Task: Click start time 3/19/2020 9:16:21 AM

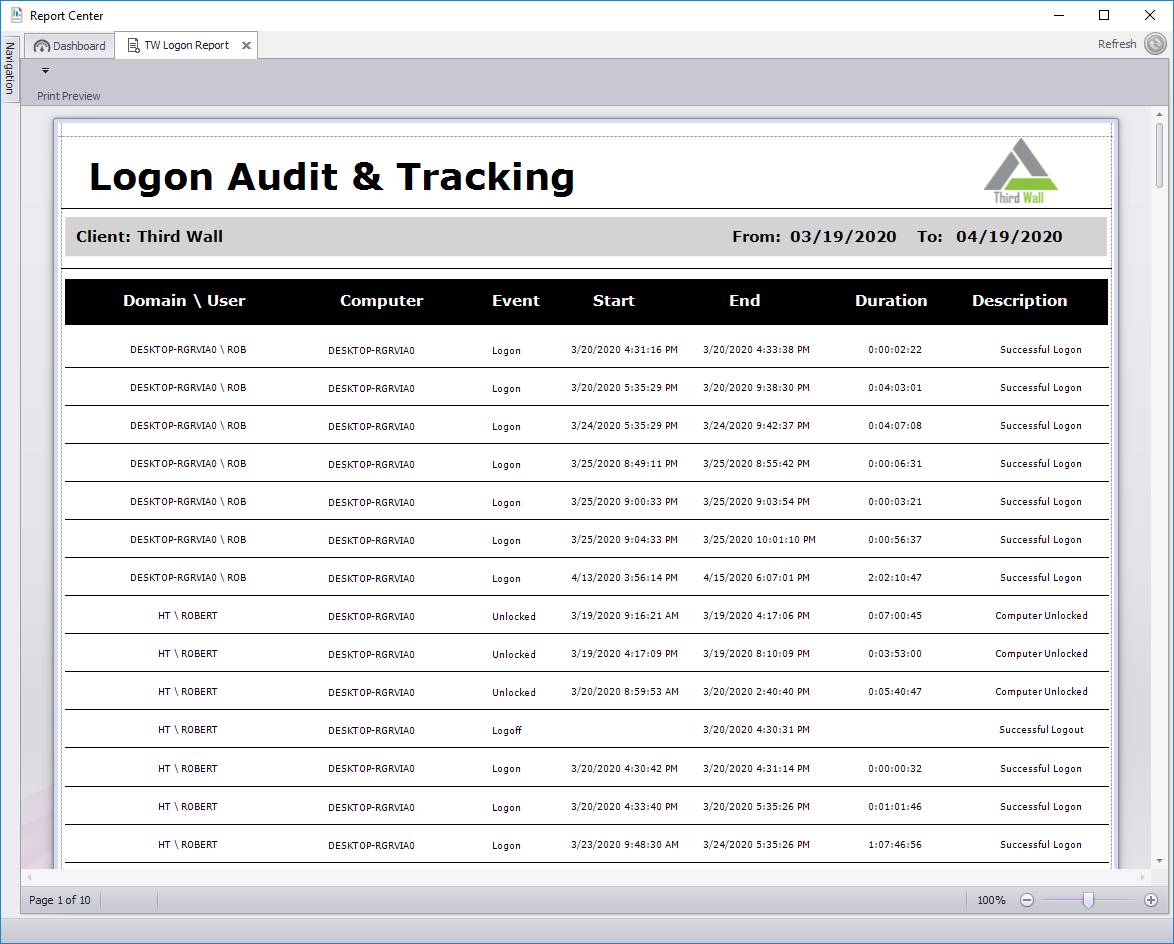Action: tap(624, 616)
